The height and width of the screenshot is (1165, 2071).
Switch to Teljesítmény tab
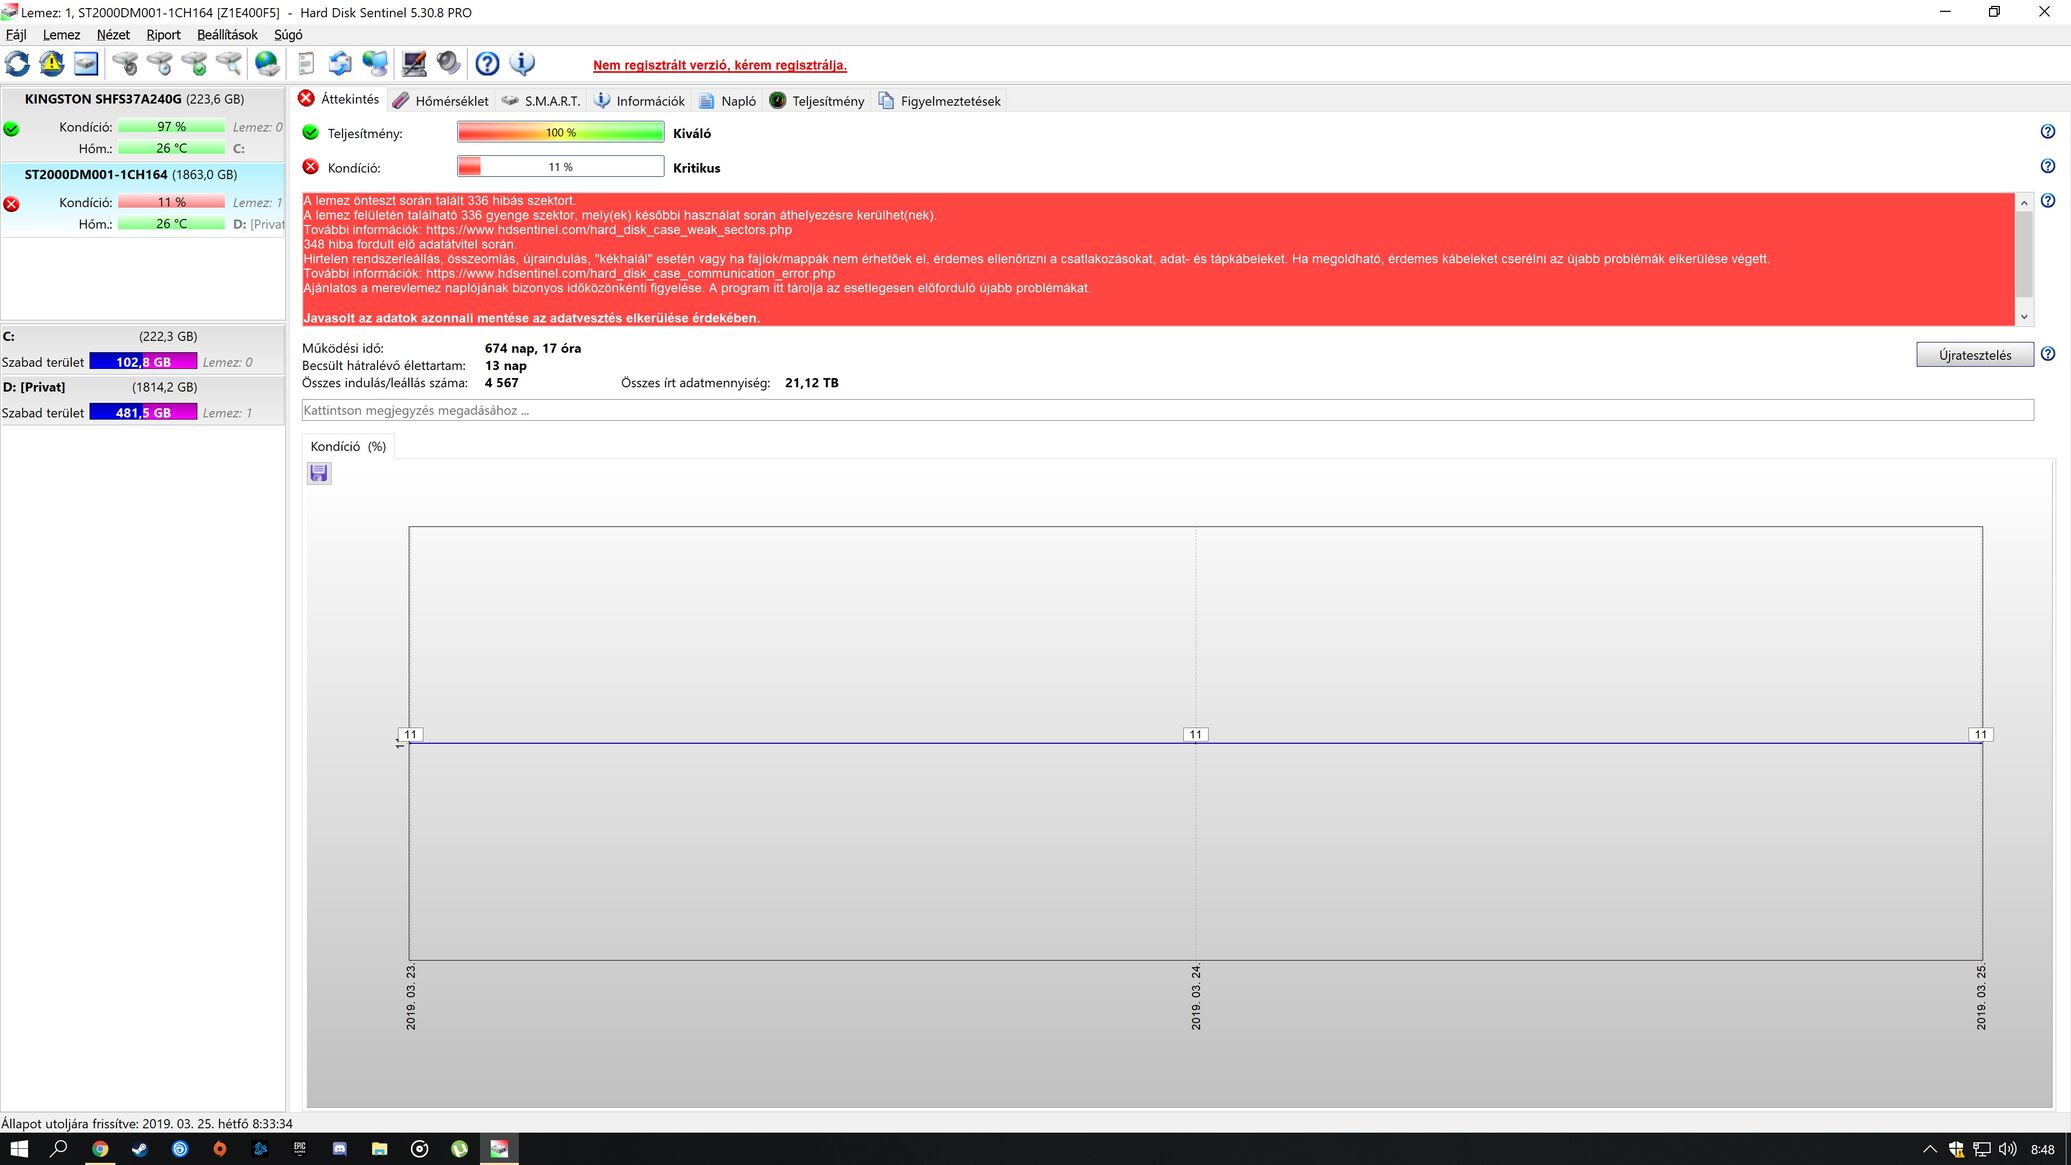pyautogui.click(x=816, y=101)
